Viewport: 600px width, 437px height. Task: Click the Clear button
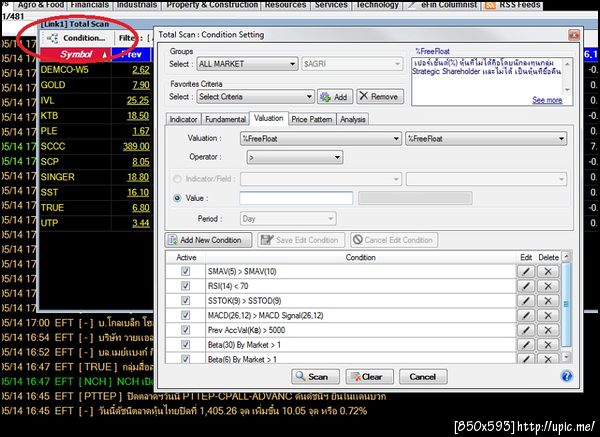point(370,377)
